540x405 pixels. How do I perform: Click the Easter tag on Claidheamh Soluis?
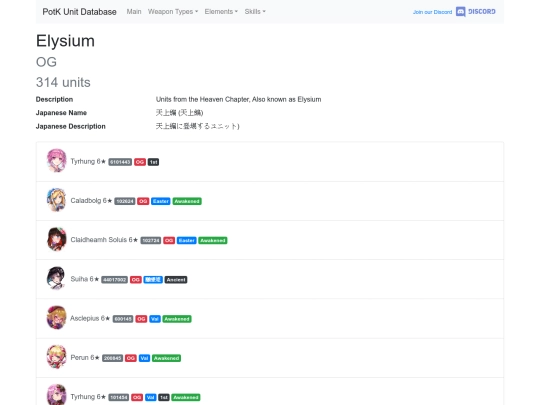[187, 240]
